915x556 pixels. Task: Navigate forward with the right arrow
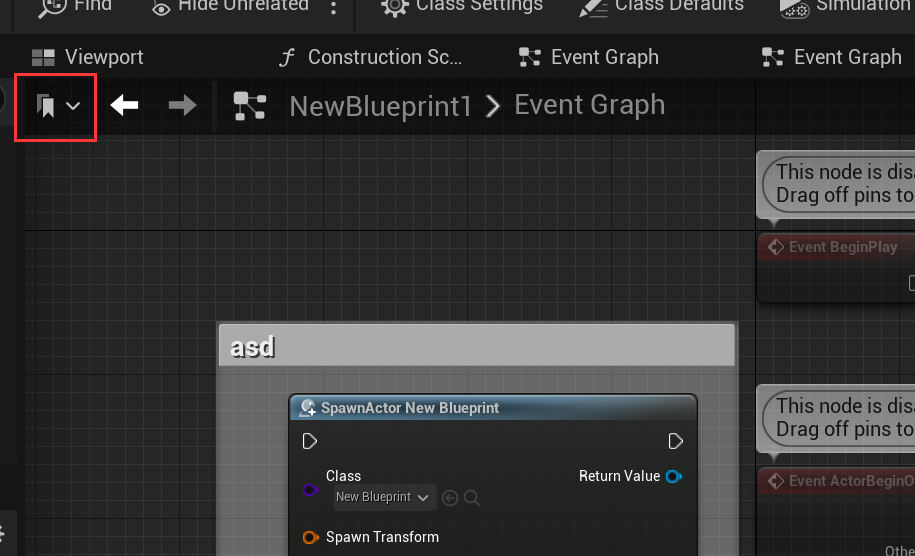coord(182,106)
